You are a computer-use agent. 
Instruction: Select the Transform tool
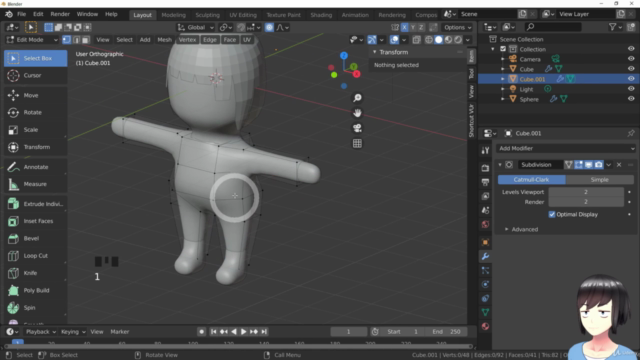(36, 147)
